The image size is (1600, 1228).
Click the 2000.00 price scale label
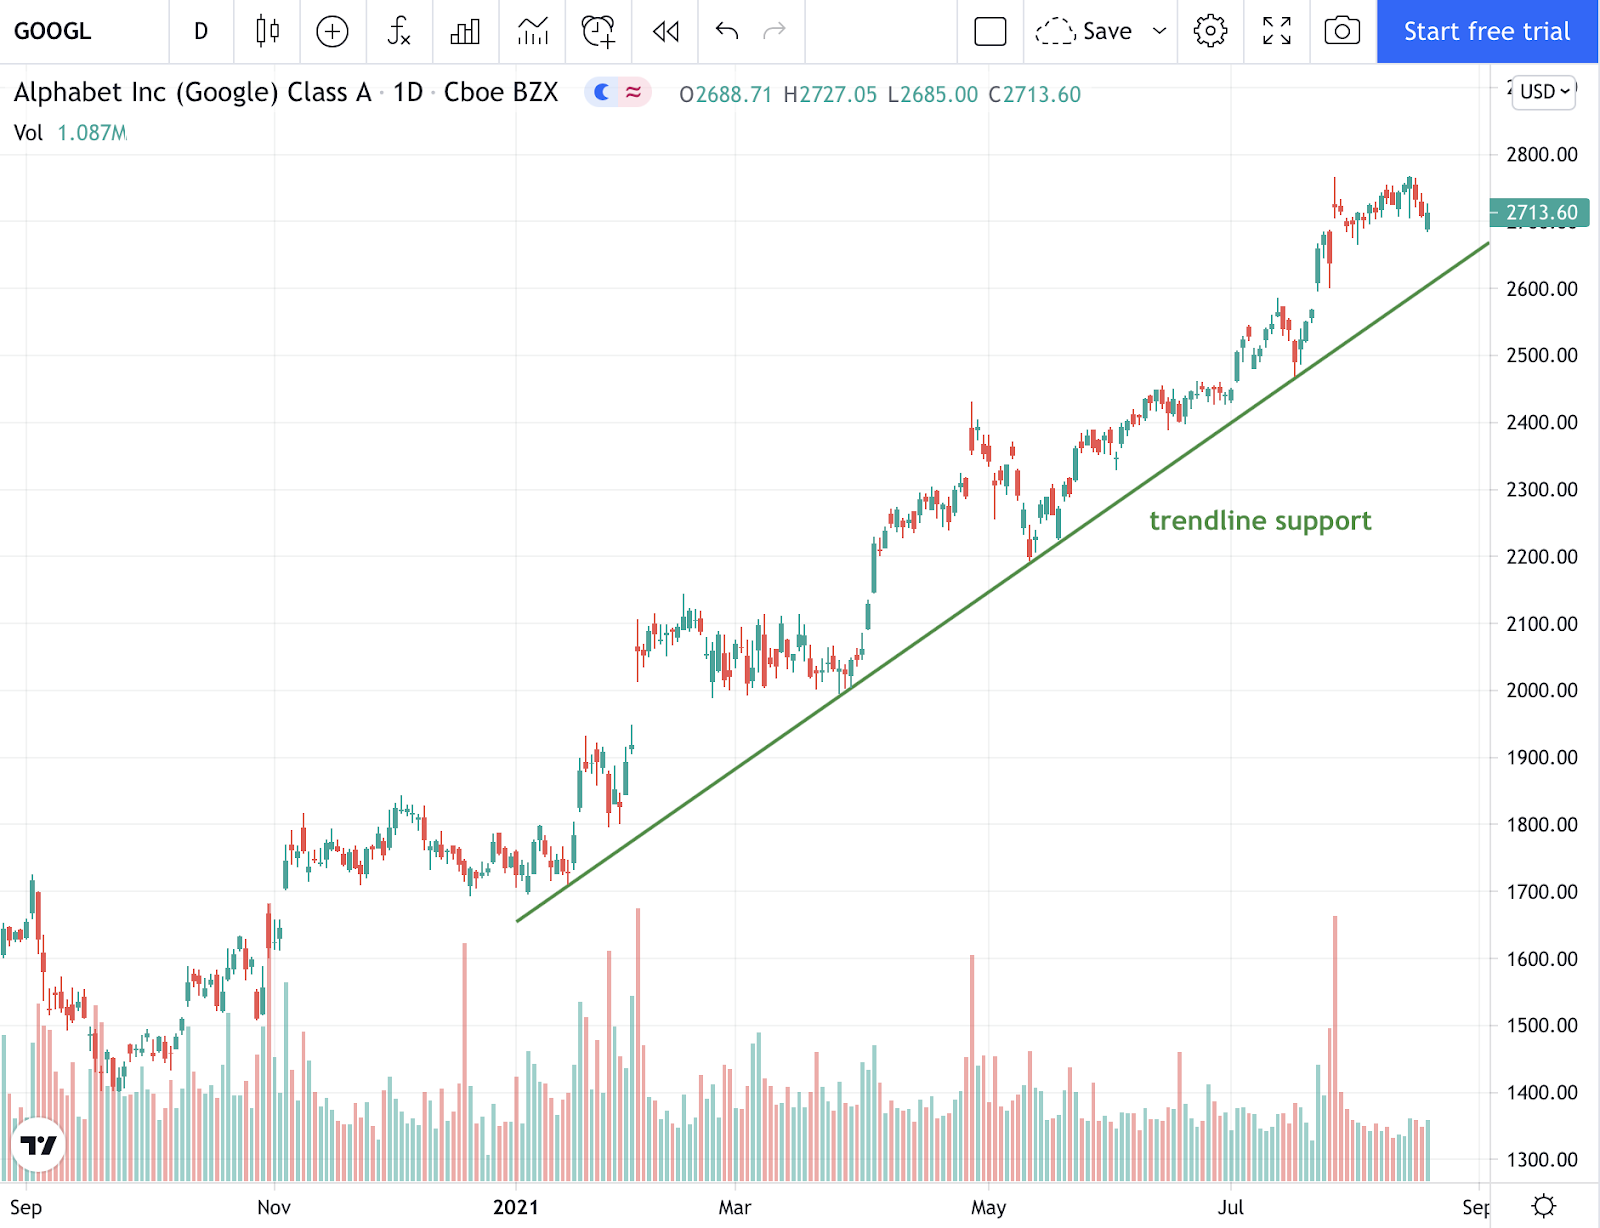tap(1541, 690)
